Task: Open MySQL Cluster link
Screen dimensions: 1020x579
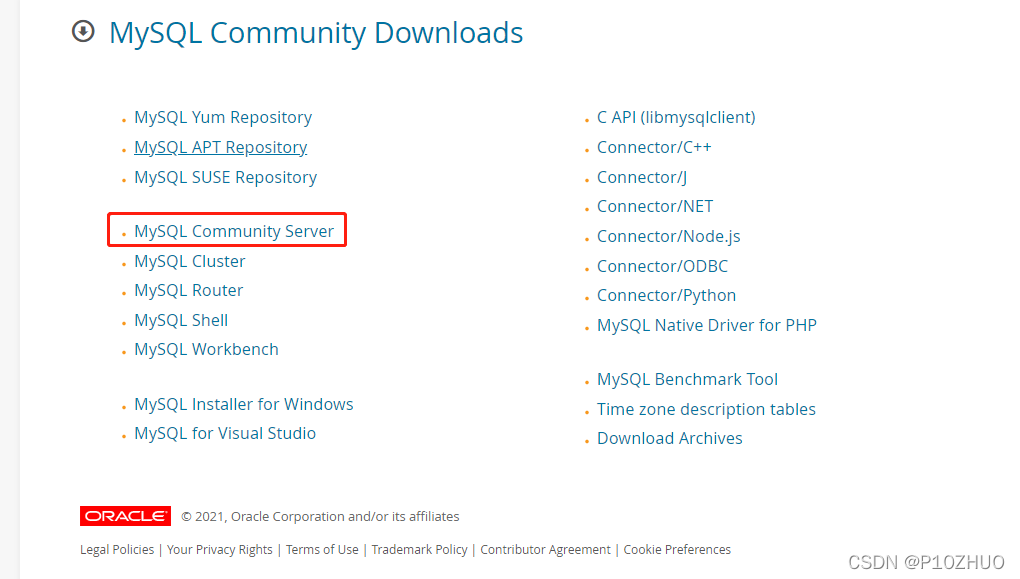Action: click(190, 261)
